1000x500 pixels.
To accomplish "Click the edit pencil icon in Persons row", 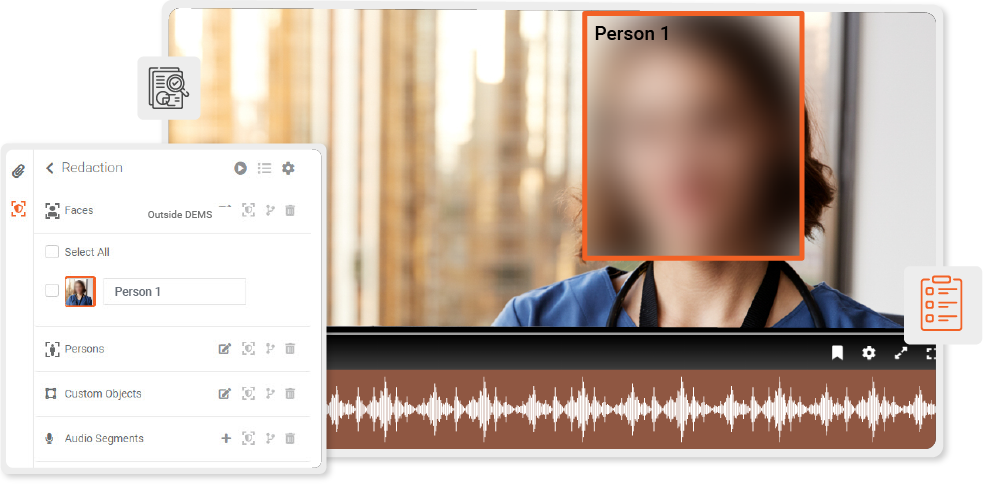I will pos(224,349).
